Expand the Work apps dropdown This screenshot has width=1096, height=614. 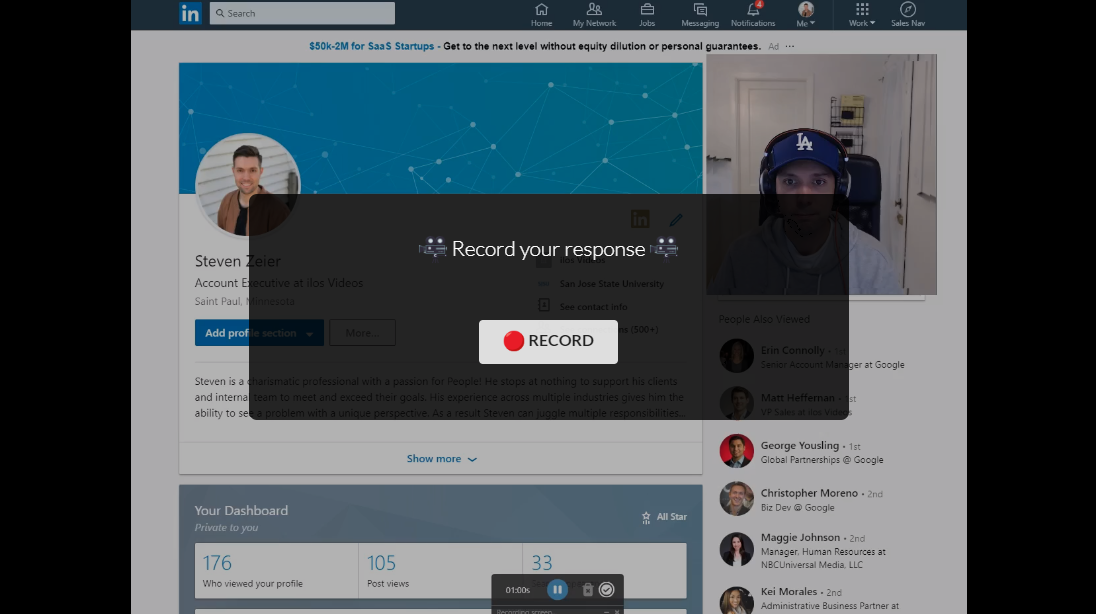point(862,14)
